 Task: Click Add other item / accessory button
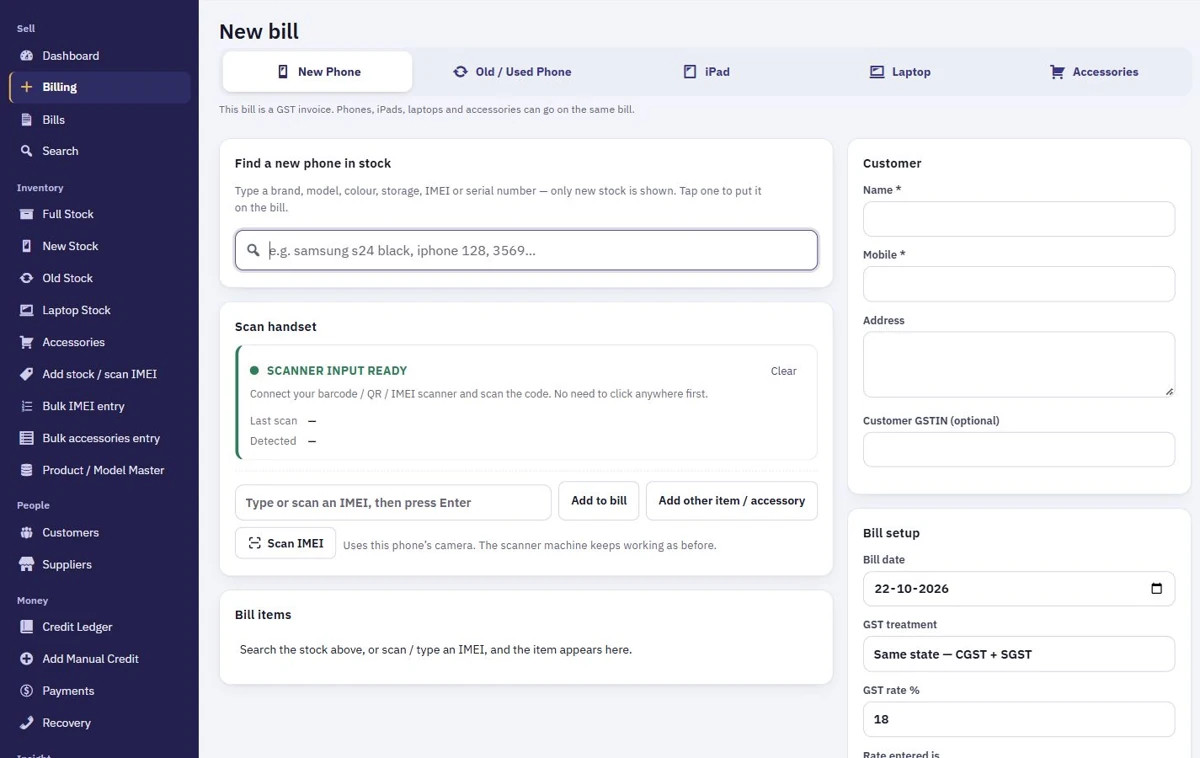(x=732, y=501)
